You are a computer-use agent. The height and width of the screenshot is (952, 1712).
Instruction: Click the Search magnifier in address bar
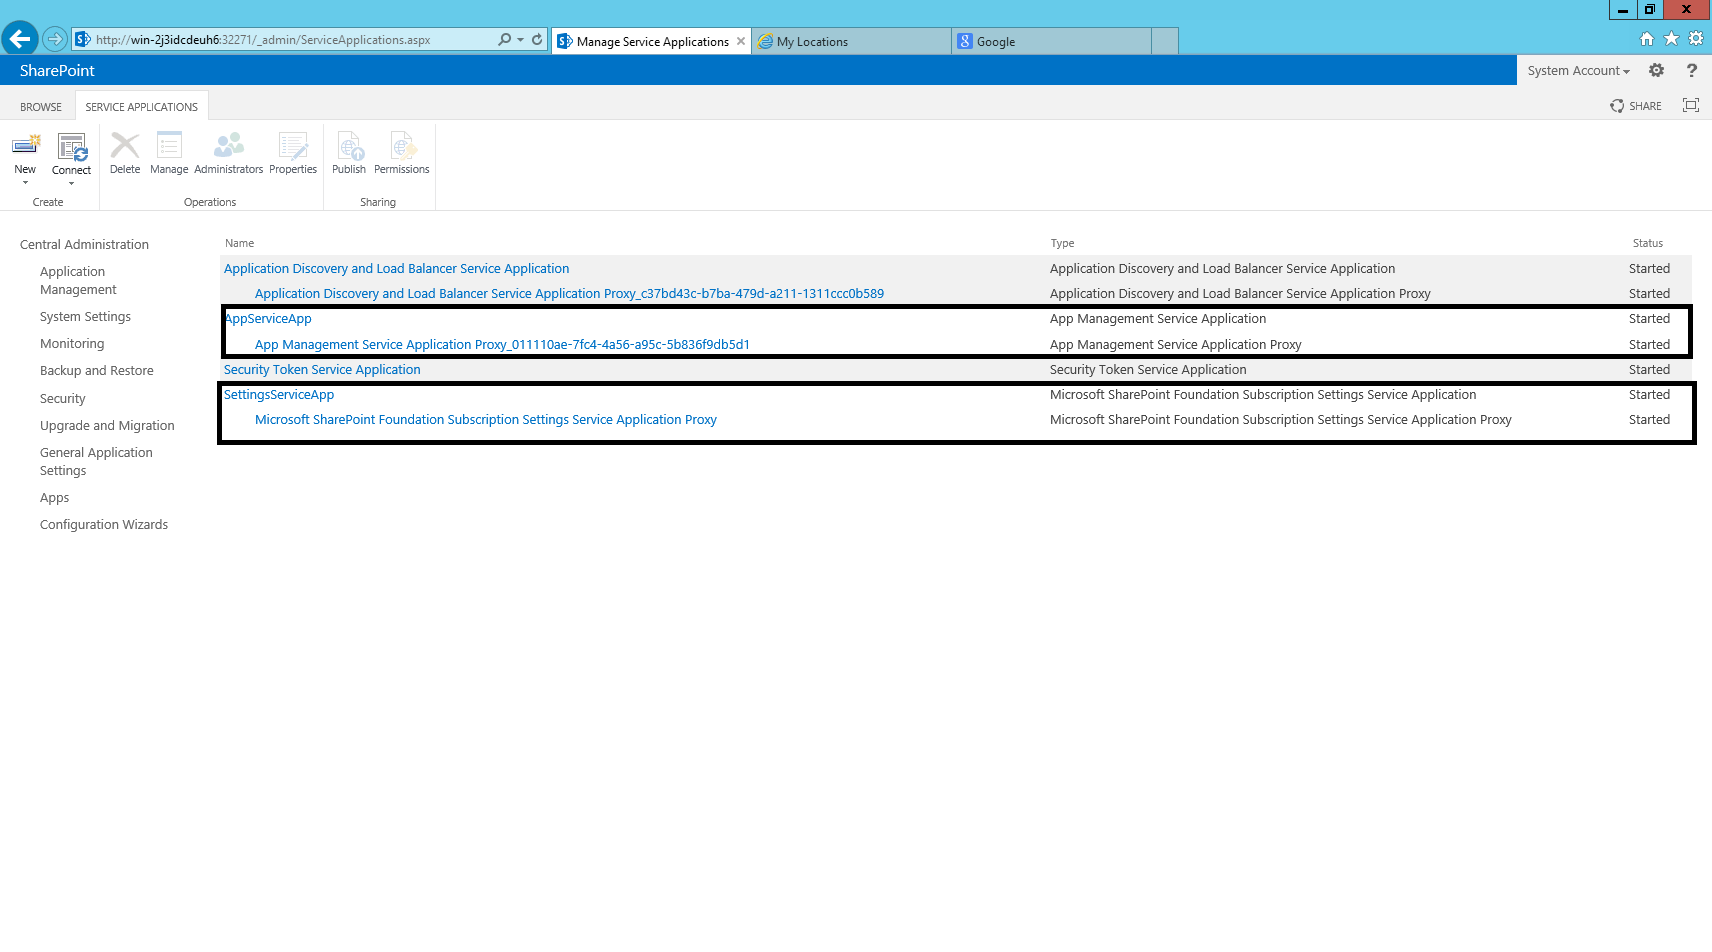click(x=504, y=39)
